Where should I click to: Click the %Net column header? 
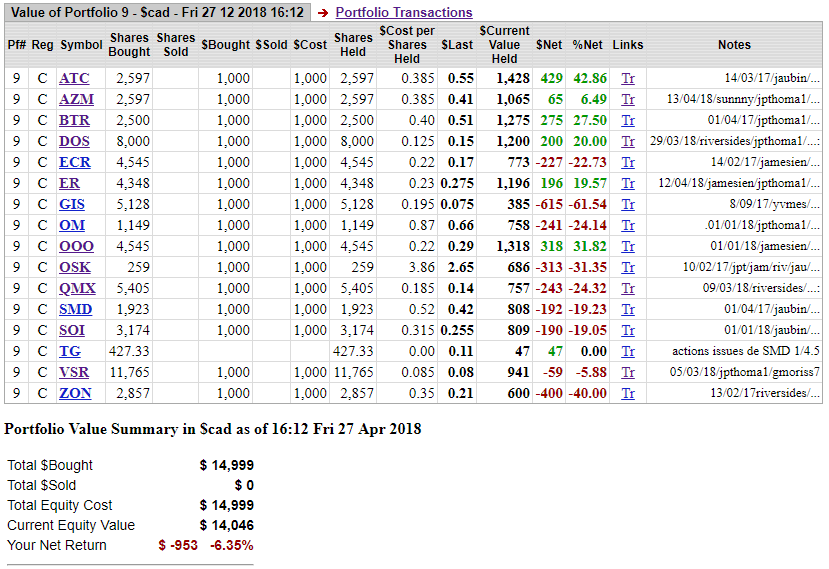click(588, 45)
